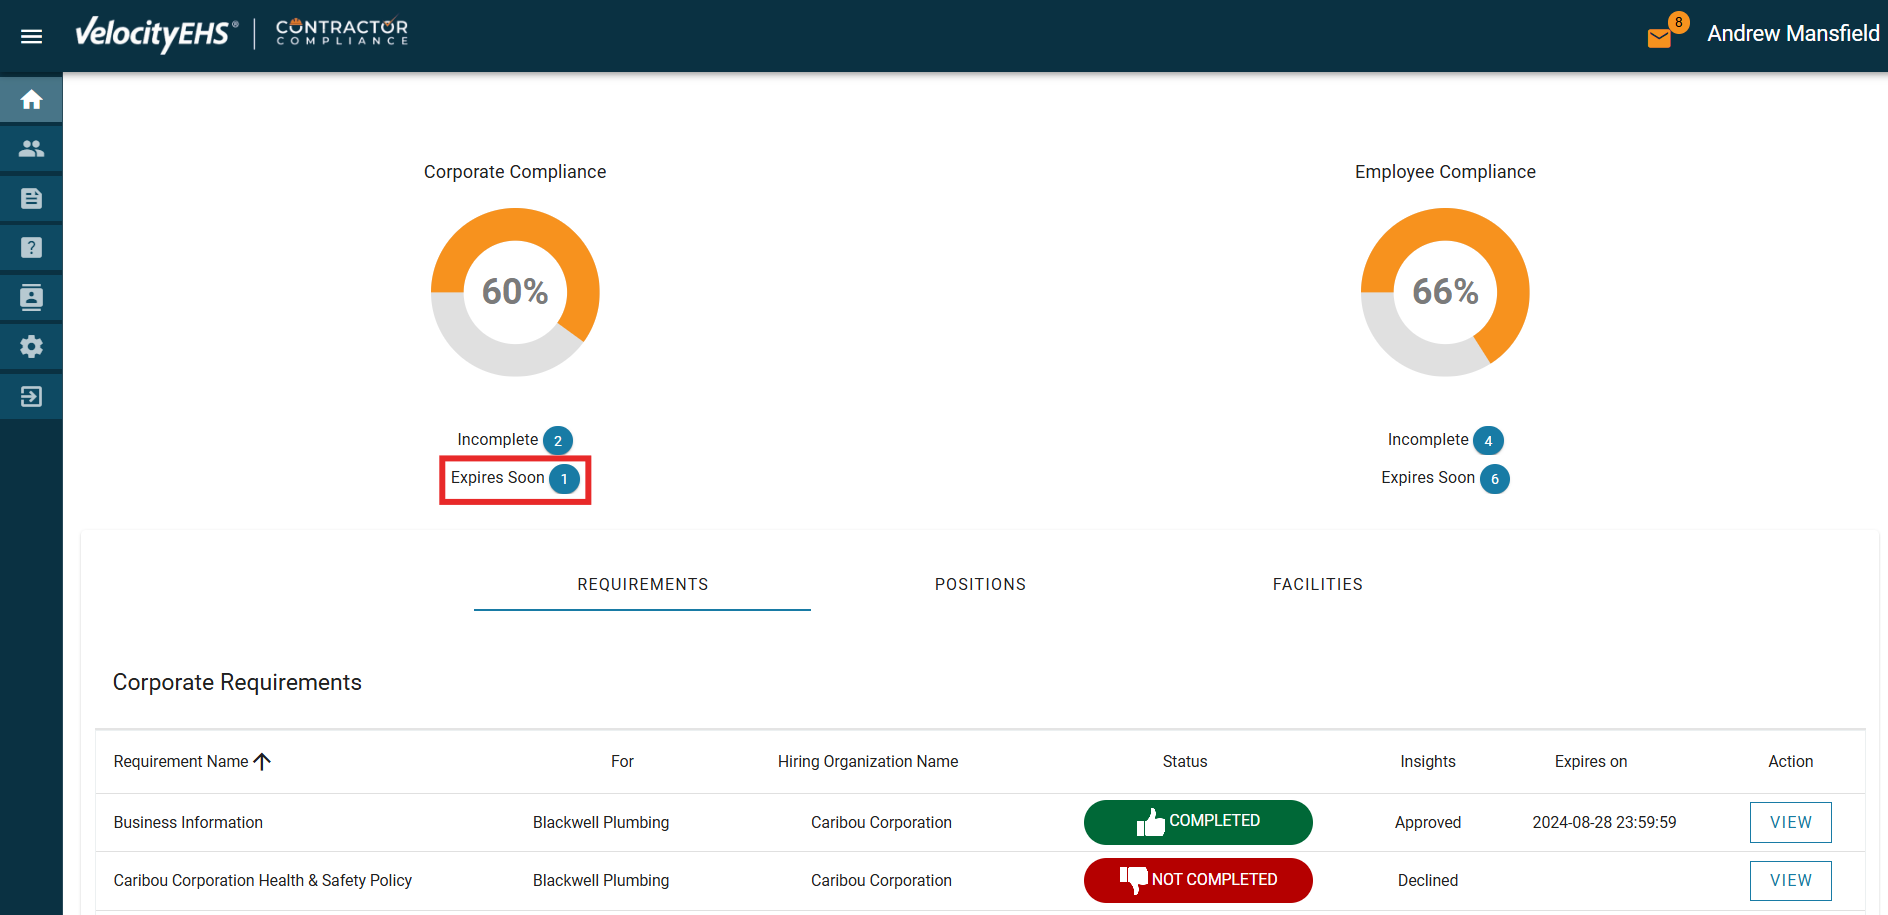Open the Settings gear sidebar icon
This screenshot has width=1888, height=915.
click(x=31, y=347)
